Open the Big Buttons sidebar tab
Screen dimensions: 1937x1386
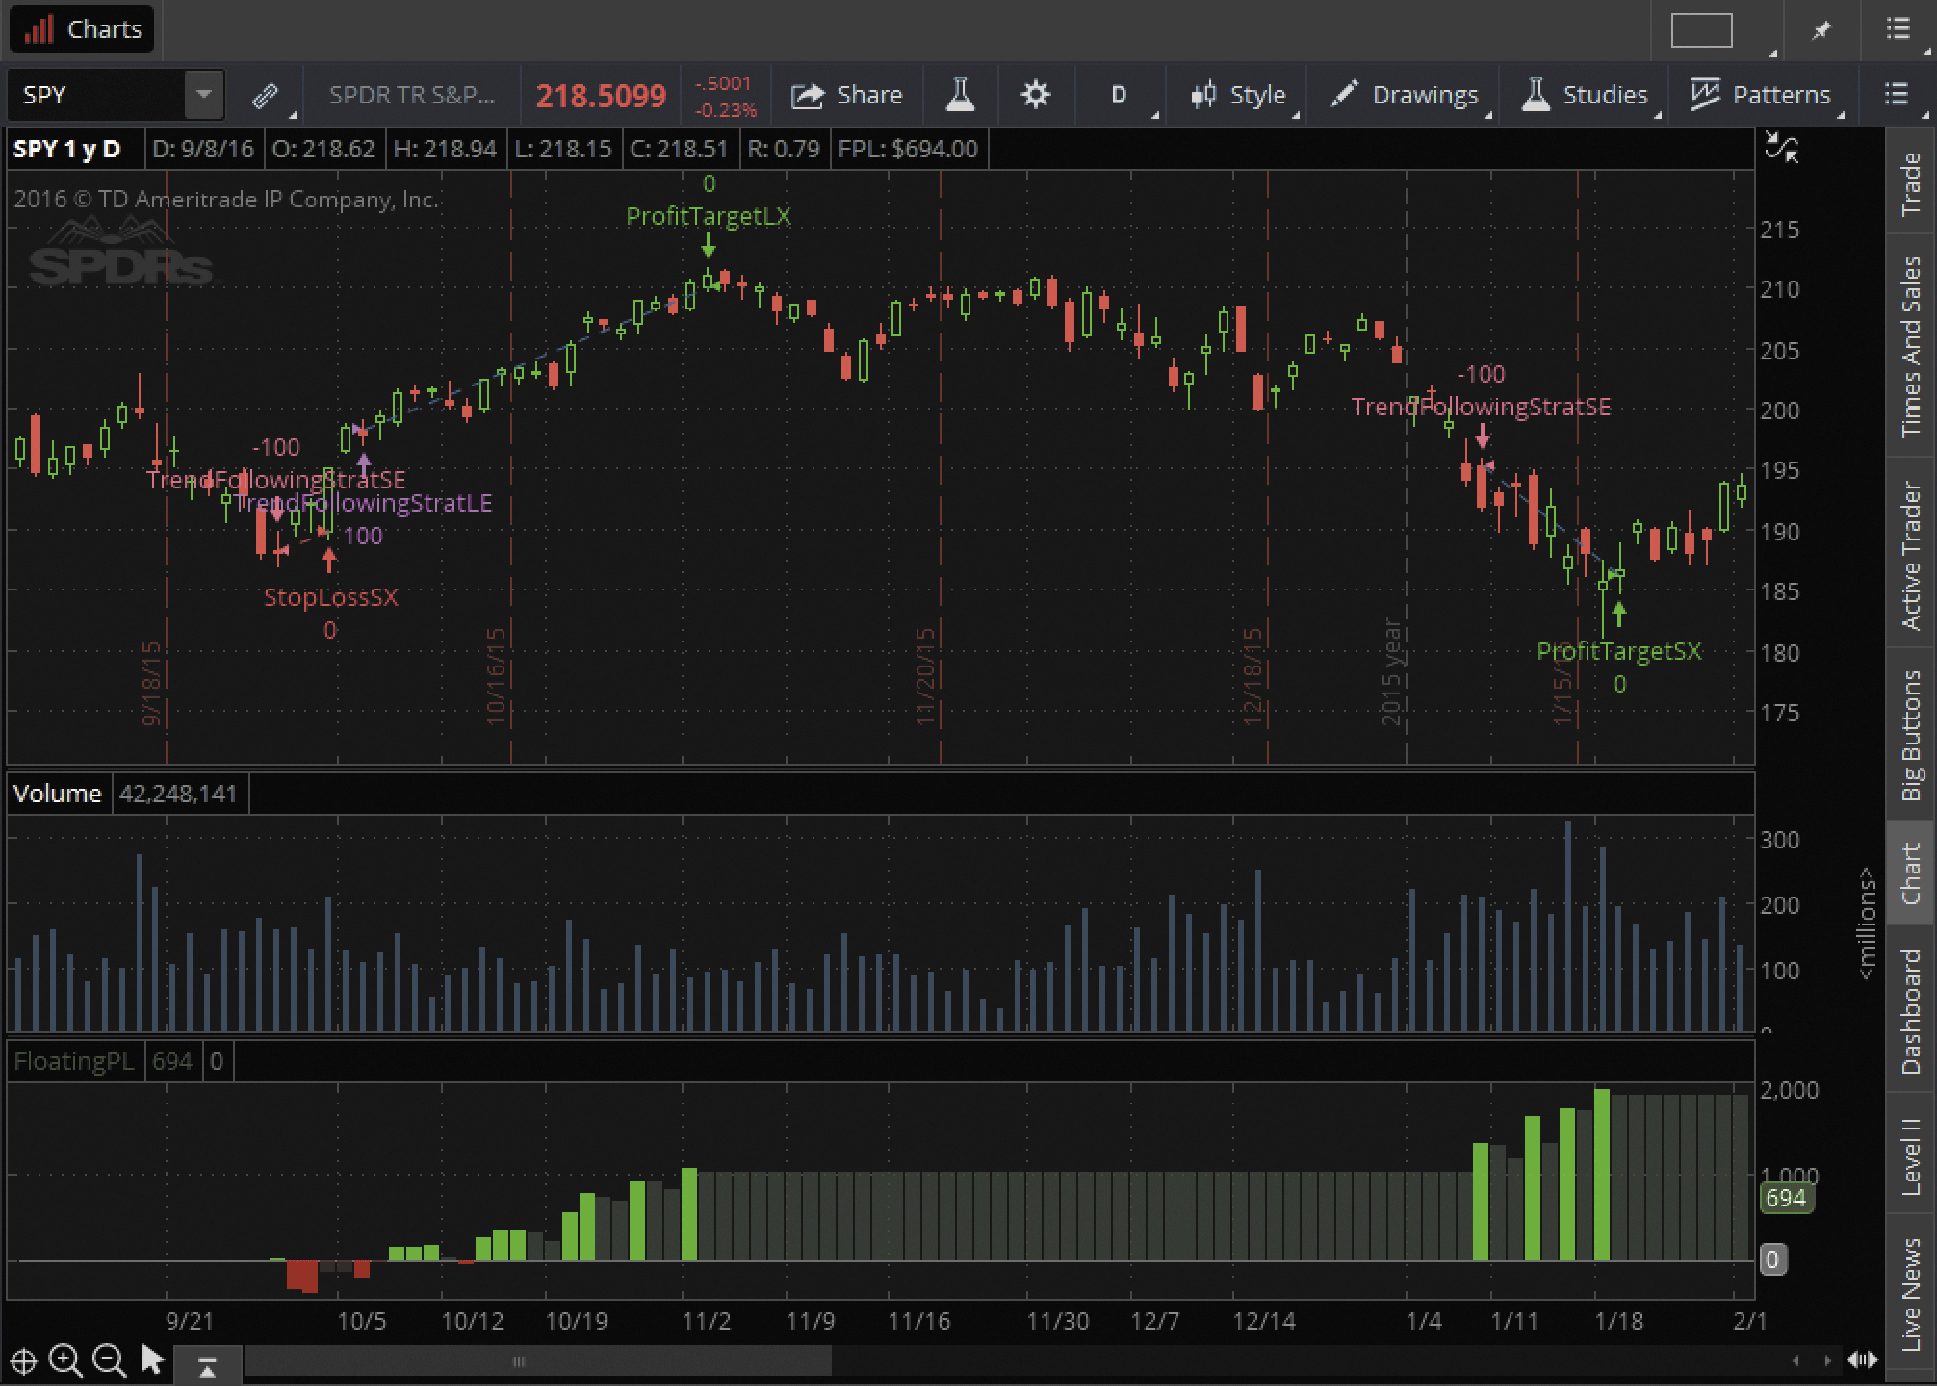point(1911,735)
